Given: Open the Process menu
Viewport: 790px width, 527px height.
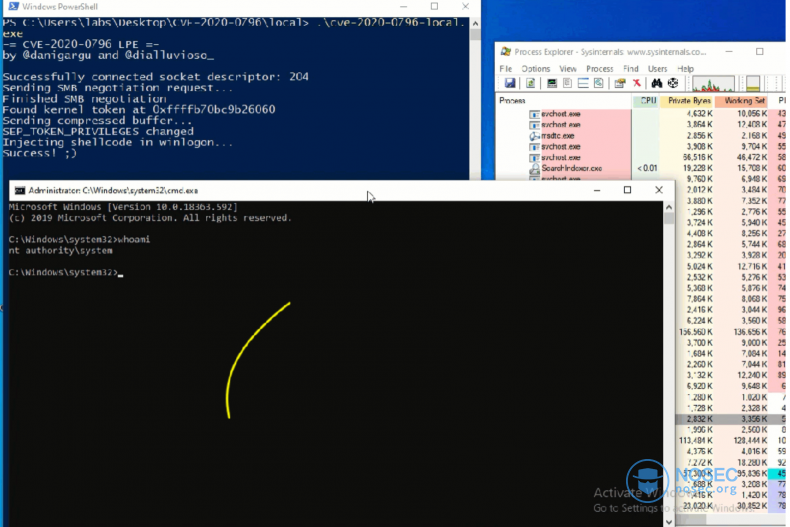Looking at the screenshot, I should [600, 69].
